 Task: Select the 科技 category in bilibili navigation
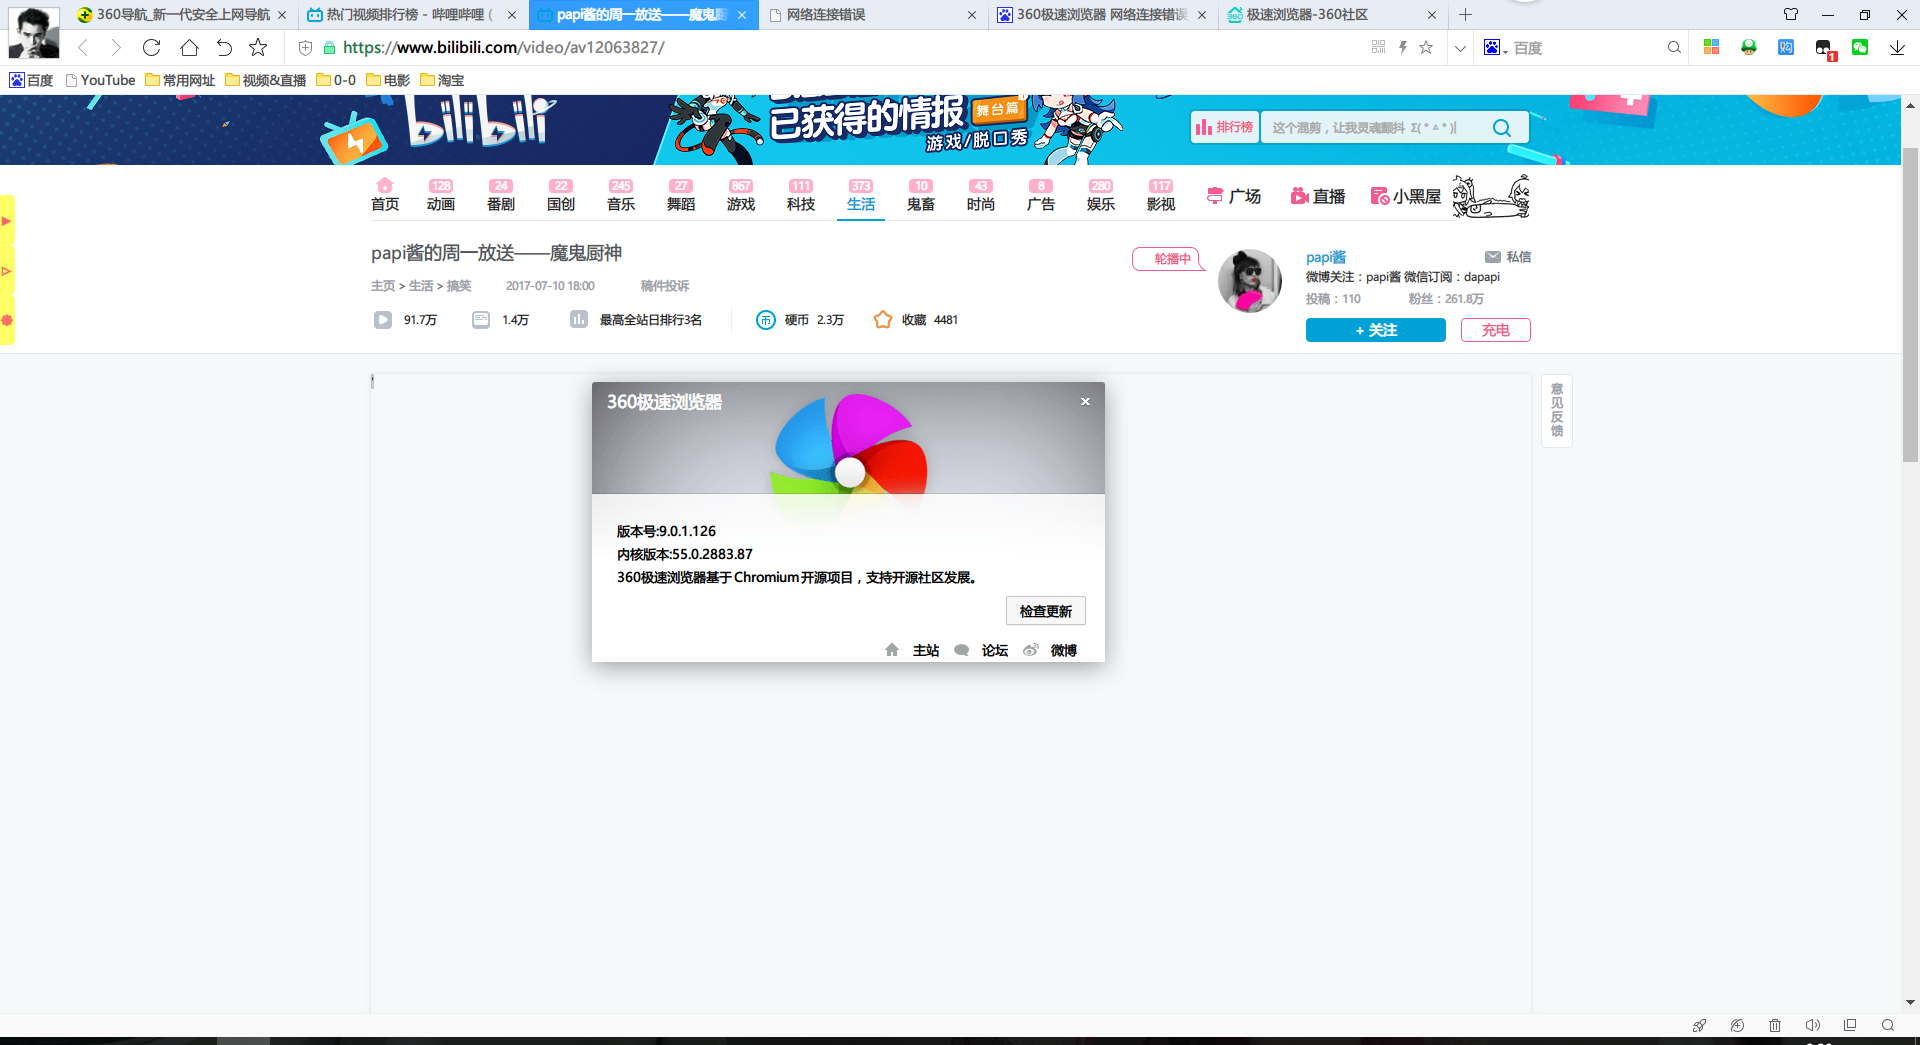click(x=800, y=203)
